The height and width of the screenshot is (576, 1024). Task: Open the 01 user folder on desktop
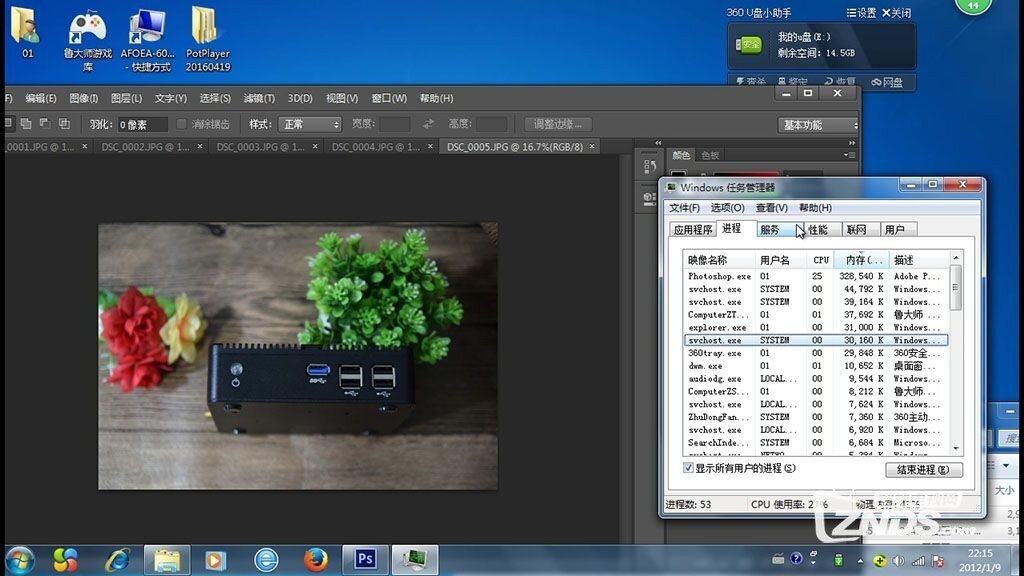click(x=27, y=33)
